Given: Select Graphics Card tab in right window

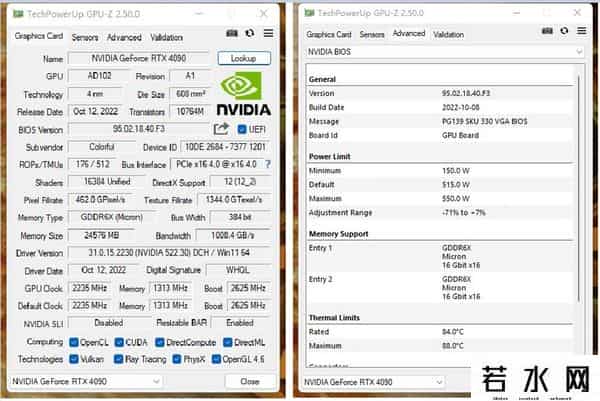Looking at the screenshot, I should pyautogui.click(x=329, y=34).
